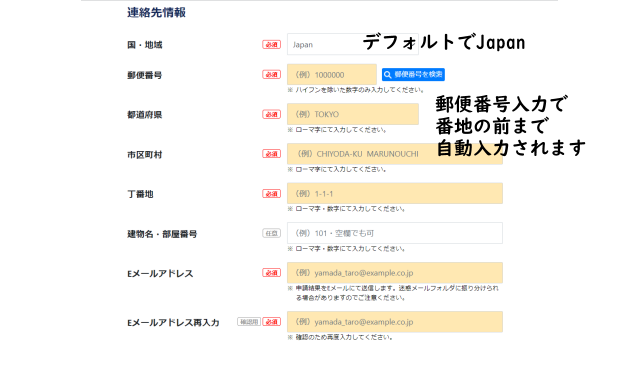Click the 必須 badge next to 国・地域
The image size is (640, 371).
tap(271, 44)
